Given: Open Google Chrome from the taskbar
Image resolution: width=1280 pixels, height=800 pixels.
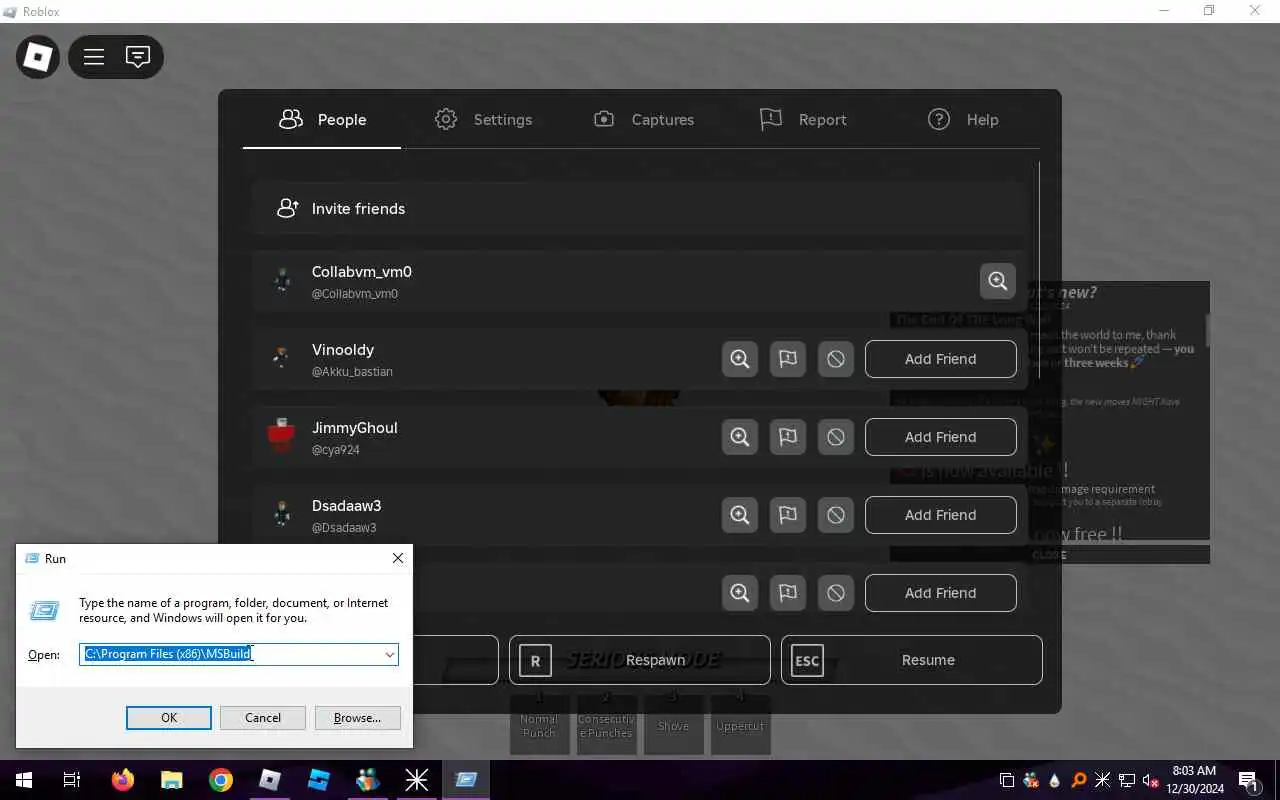Looking at the screenshot, I should click(221, 780).
